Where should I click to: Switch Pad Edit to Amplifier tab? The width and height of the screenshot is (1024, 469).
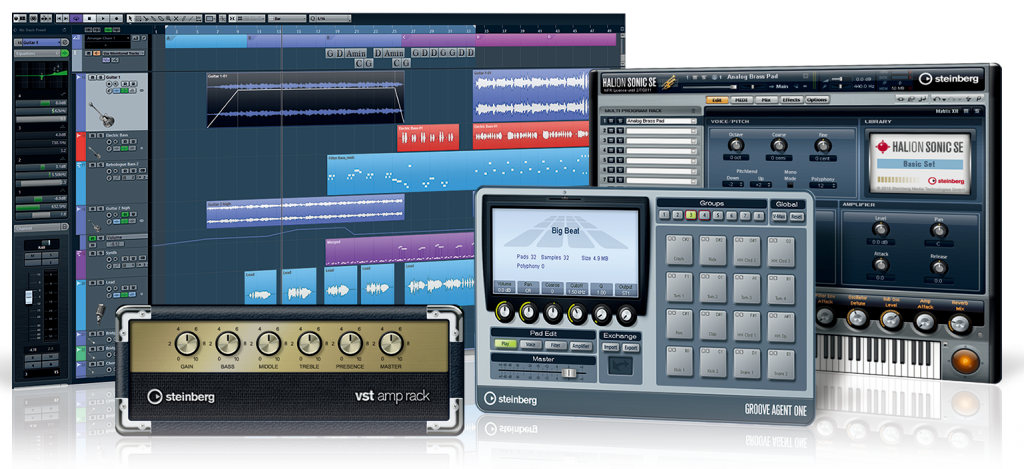coord(581,346)
